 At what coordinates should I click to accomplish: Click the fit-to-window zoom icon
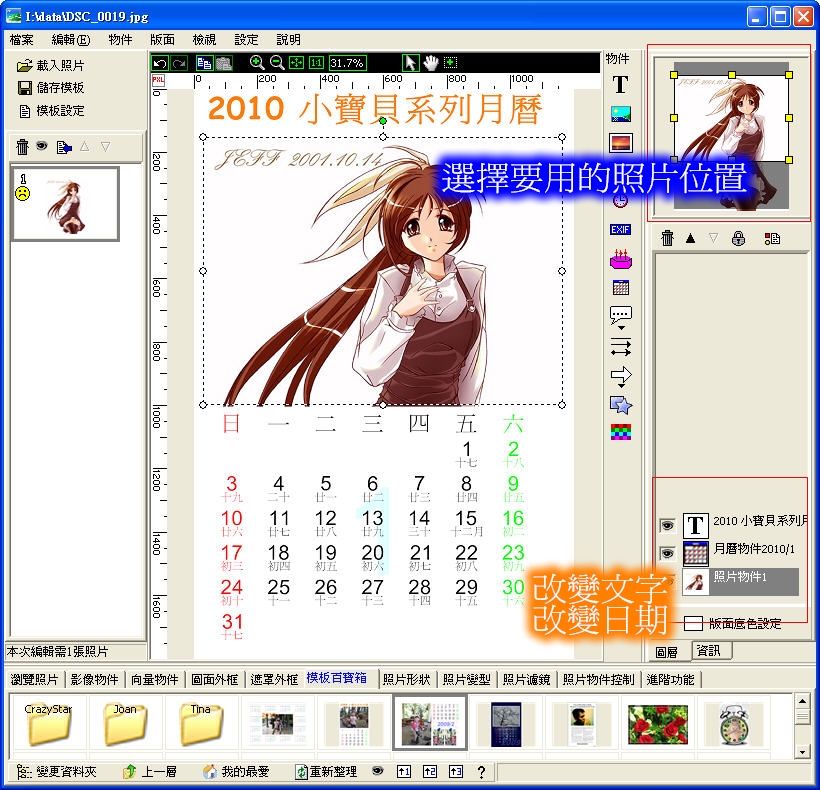coord(297,63)
